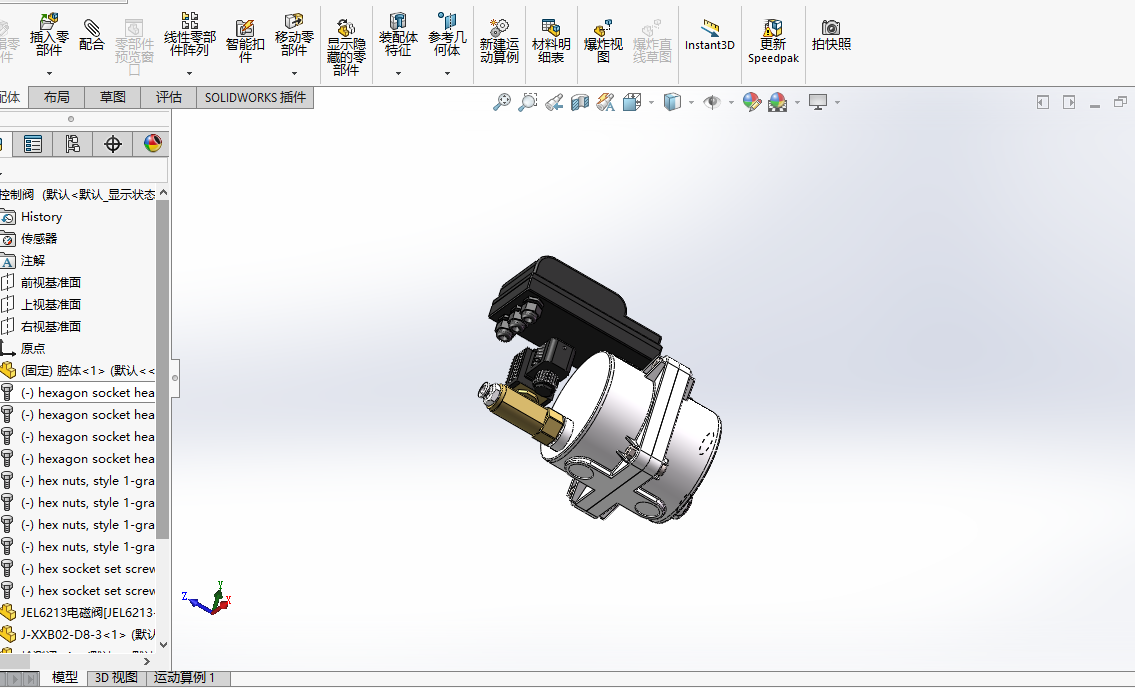Select 右视基准面 plane
The width and height of the screenshot is (1135, 688).
coord(51,326)
